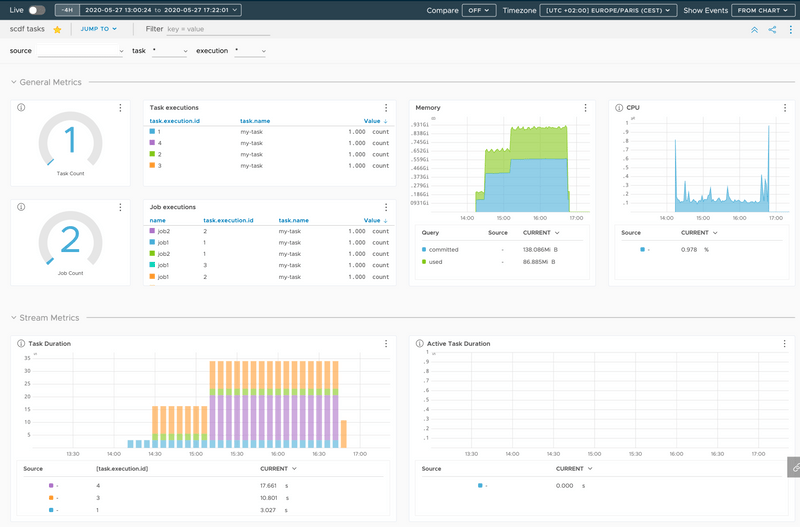Open Show Events From Chart dropdown
The width and height of the screenshot is (800, 527).
tap(761, 10)
